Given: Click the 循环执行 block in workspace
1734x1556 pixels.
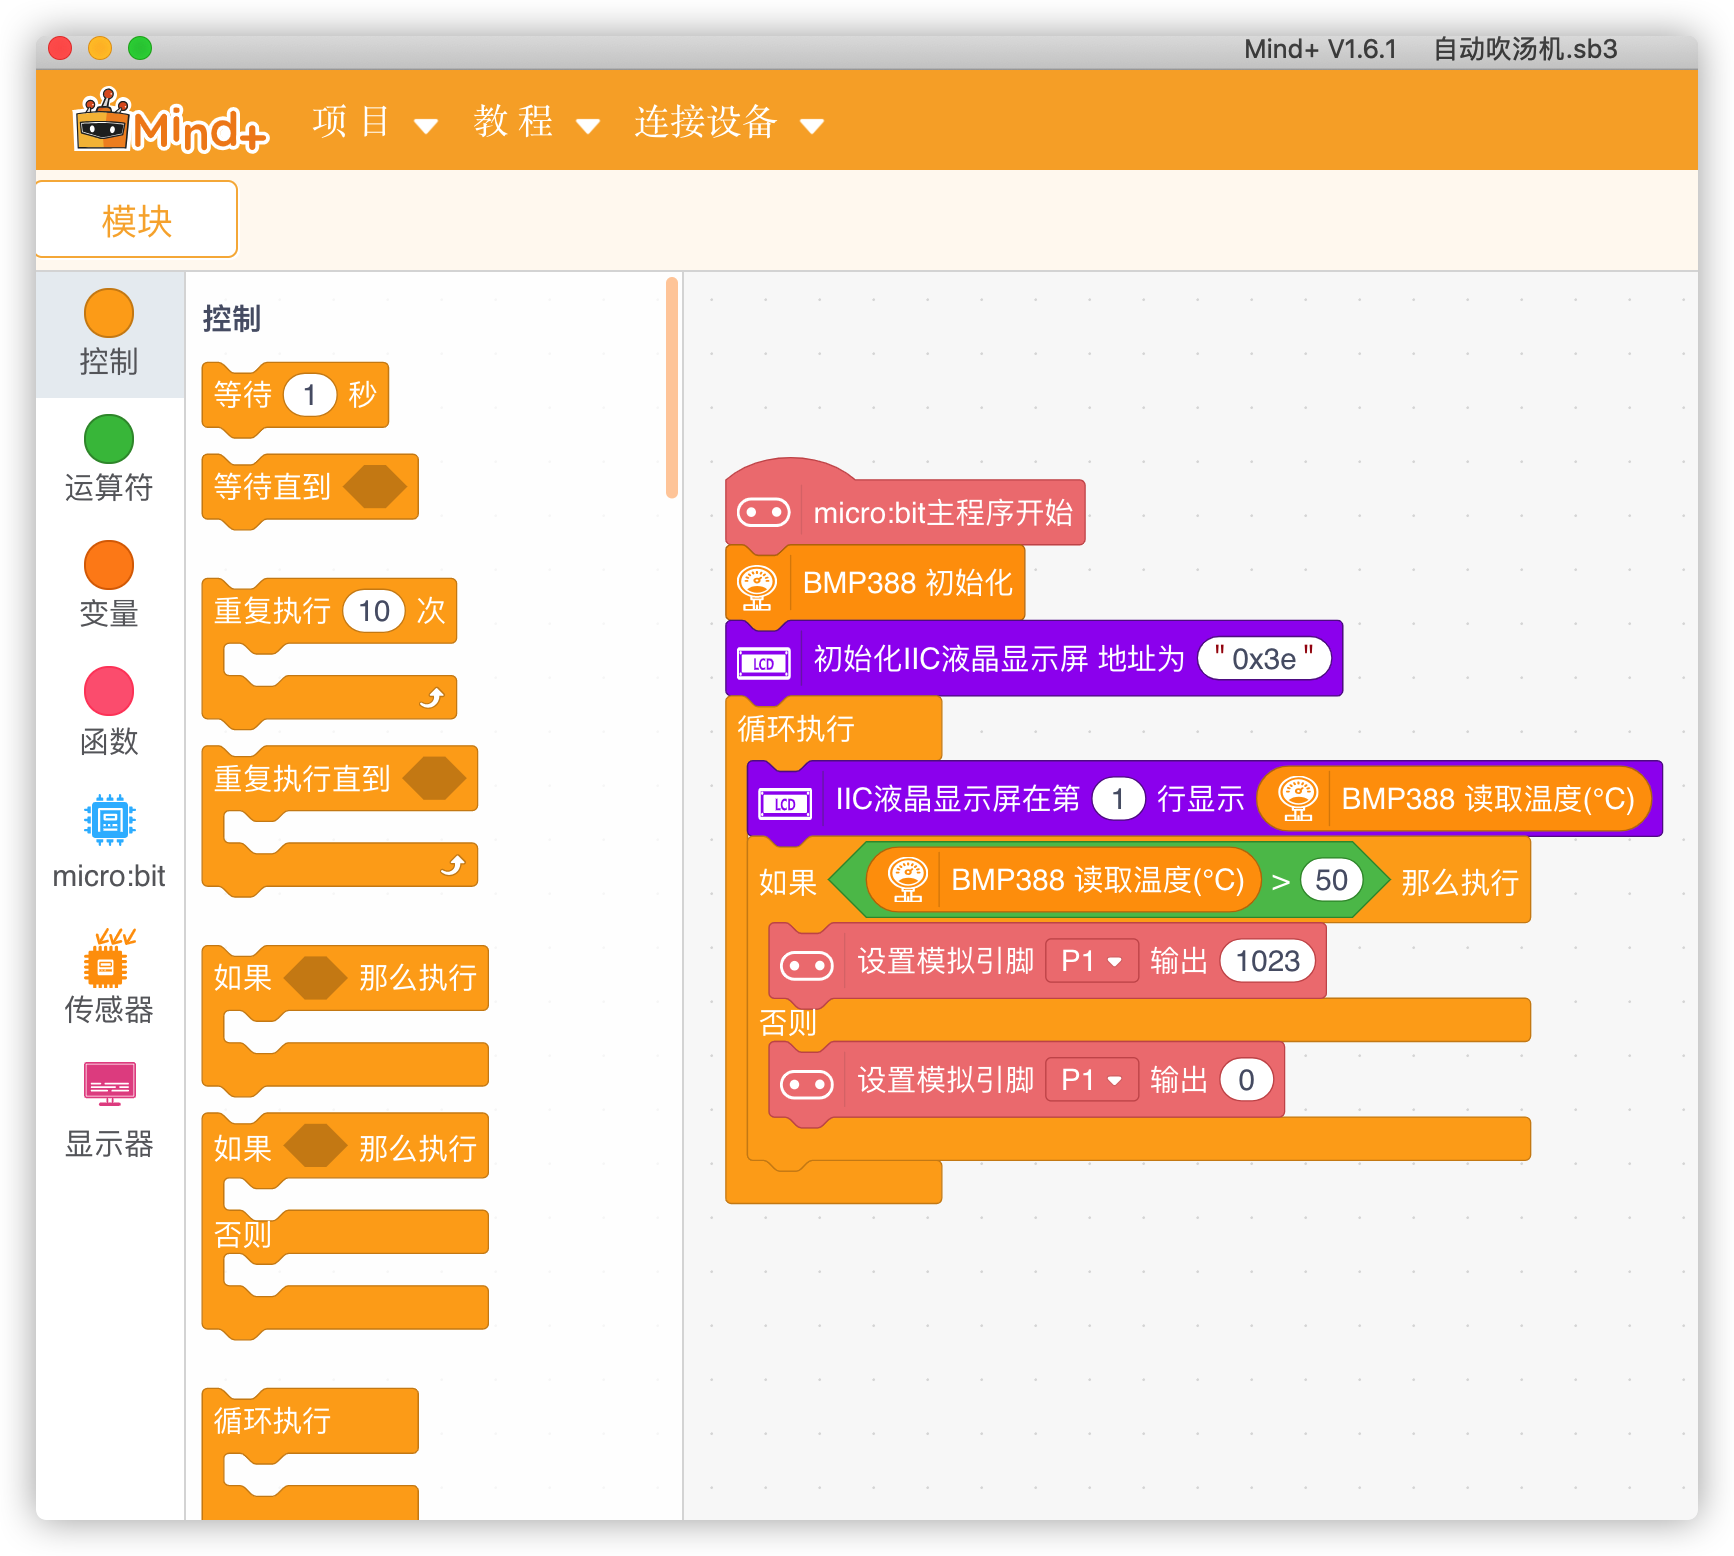Looking at the screenshot, I should point(833,729).
